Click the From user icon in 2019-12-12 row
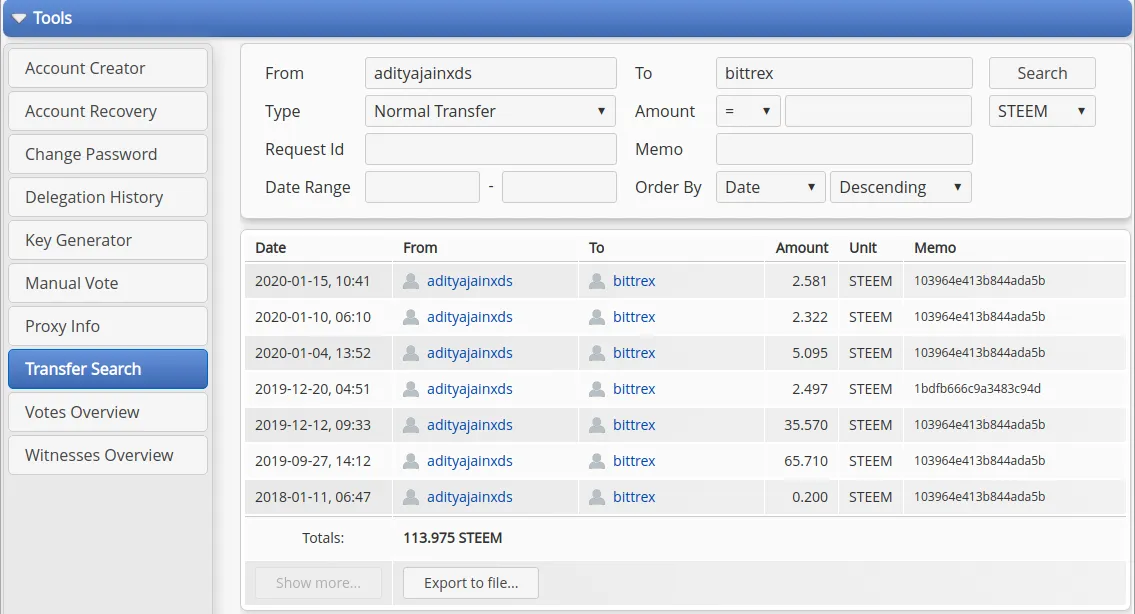Viewport: 1135px width, 614px height. [x=410, y=425]
